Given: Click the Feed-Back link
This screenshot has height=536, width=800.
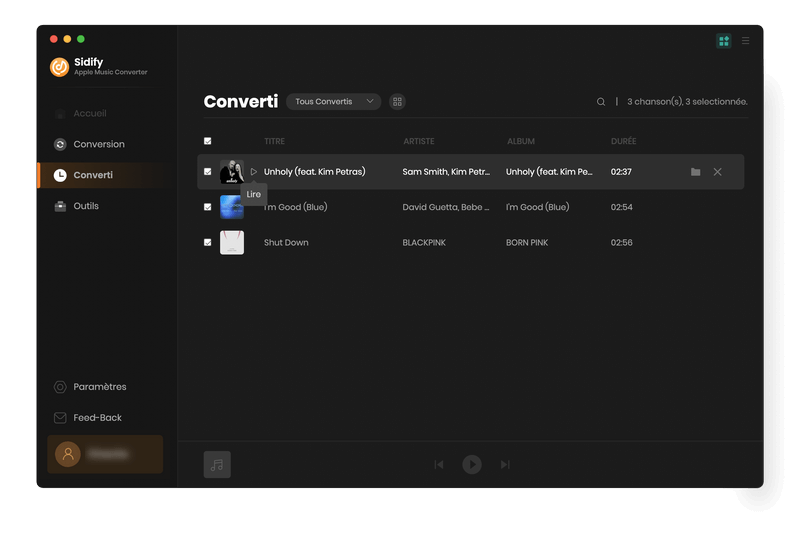Looking at the screenshot, I should coord(97,418).
